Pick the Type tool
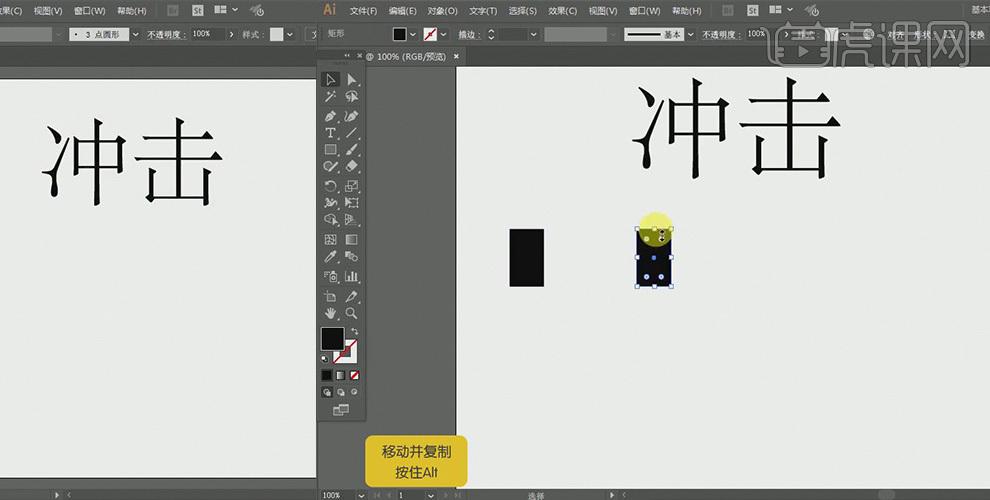990x500 pixels. click(x=330, y=133)
